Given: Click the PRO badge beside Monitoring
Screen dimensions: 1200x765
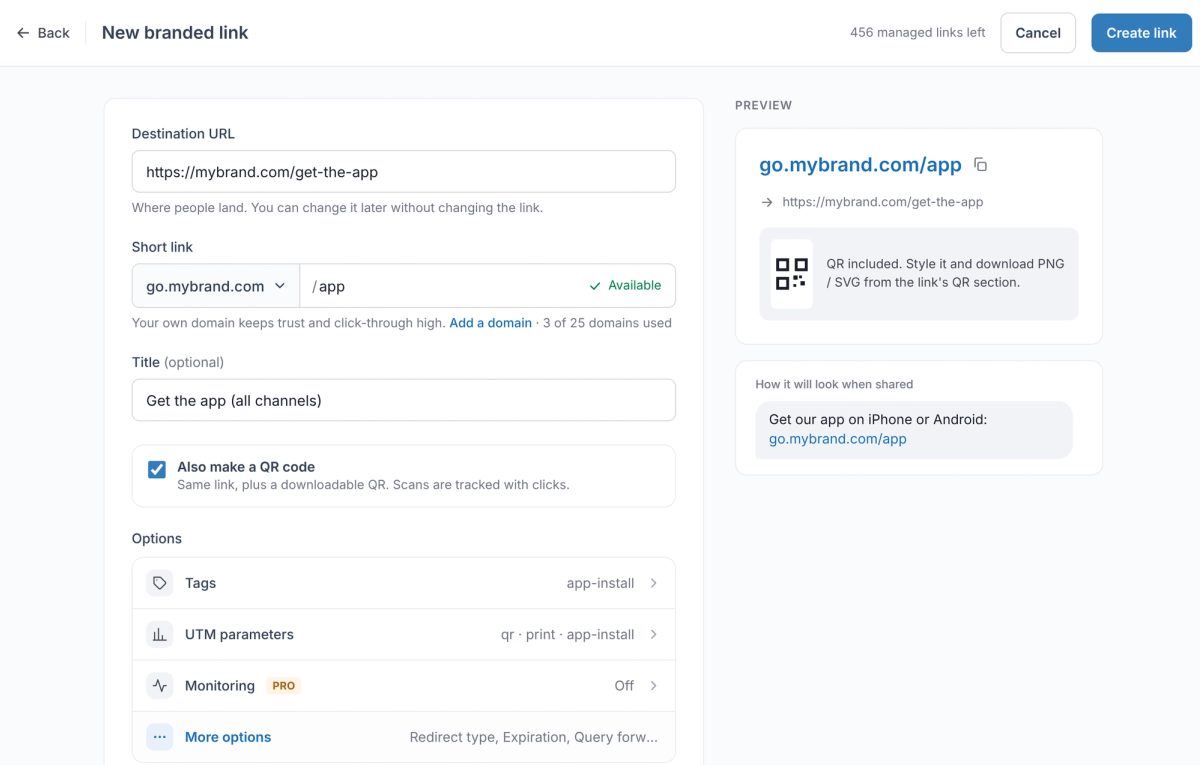Looking at the screenshot, I should click(284, 686).
